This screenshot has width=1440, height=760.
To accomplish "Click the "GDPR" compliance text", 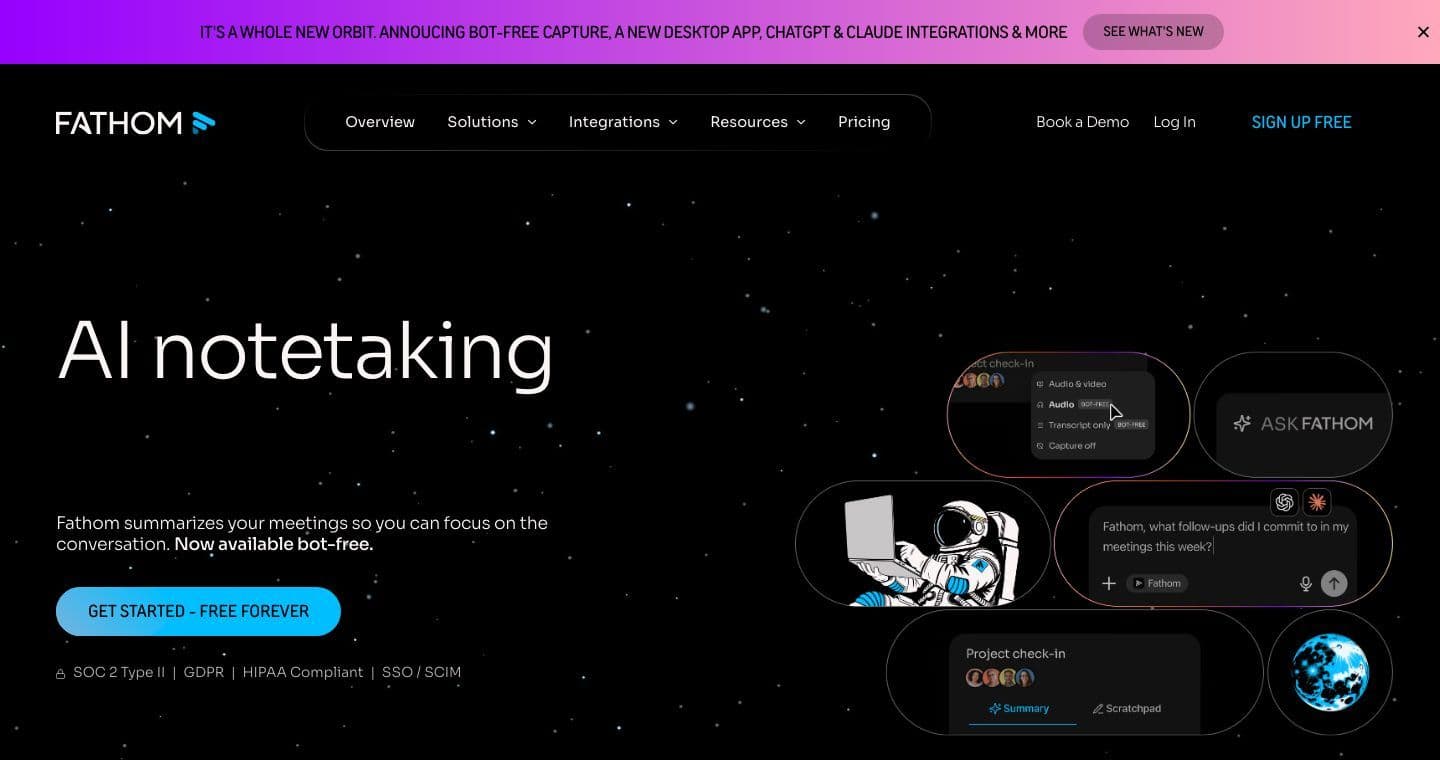I will point(204,672).
